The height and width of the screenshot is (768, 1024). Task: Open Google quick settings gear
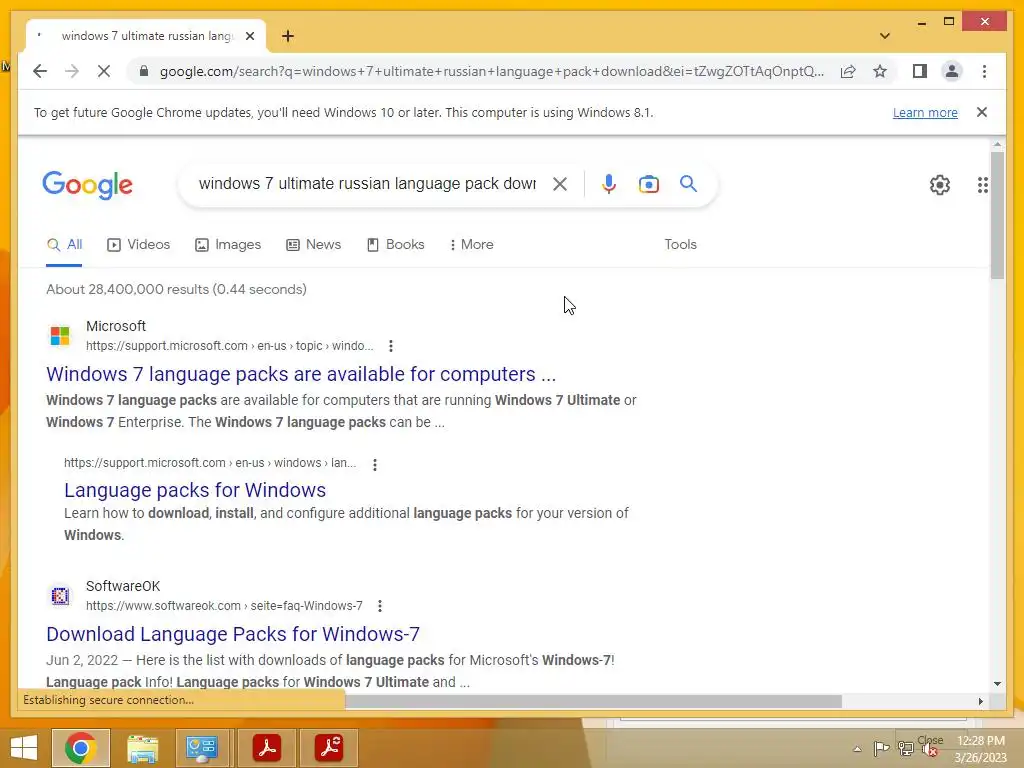click(x=939, y=185)
